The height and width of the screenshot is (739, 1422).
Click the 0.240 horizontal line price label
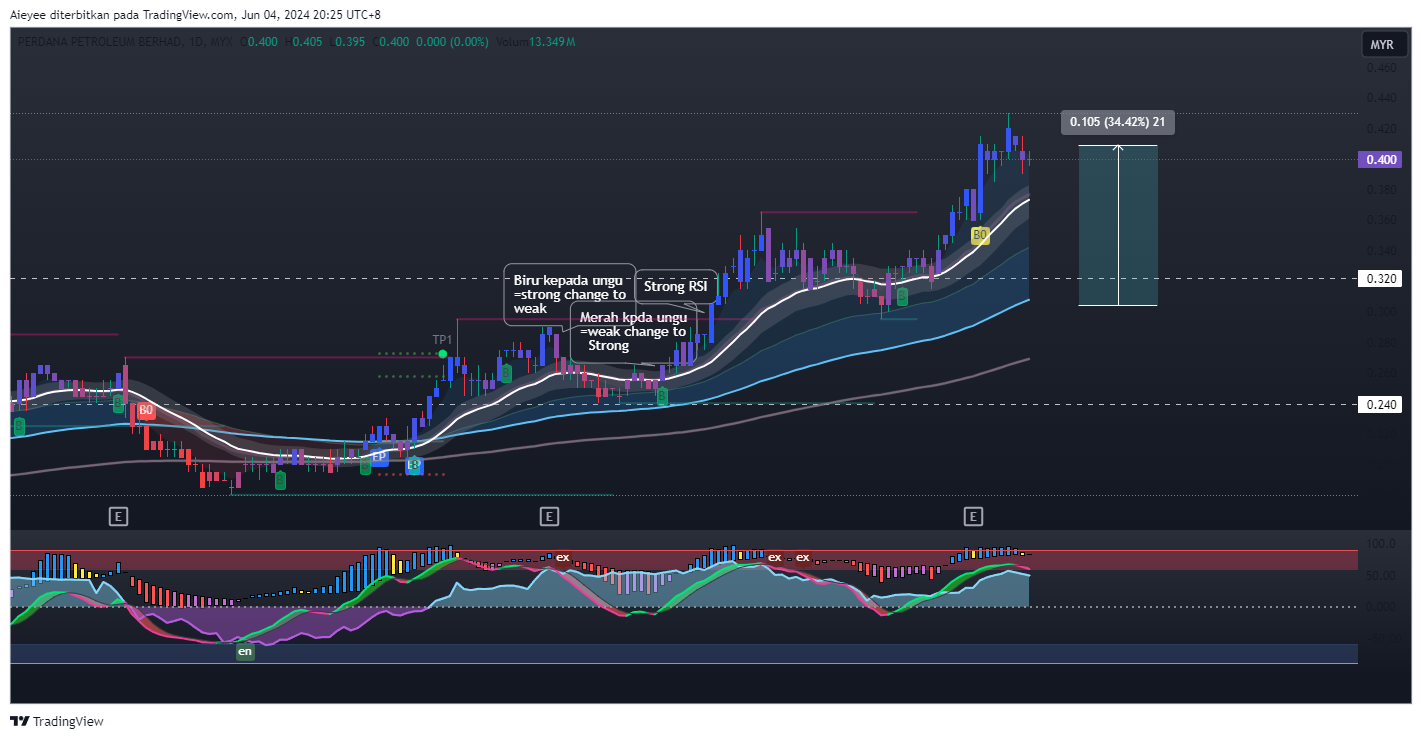pos(1379,405)
